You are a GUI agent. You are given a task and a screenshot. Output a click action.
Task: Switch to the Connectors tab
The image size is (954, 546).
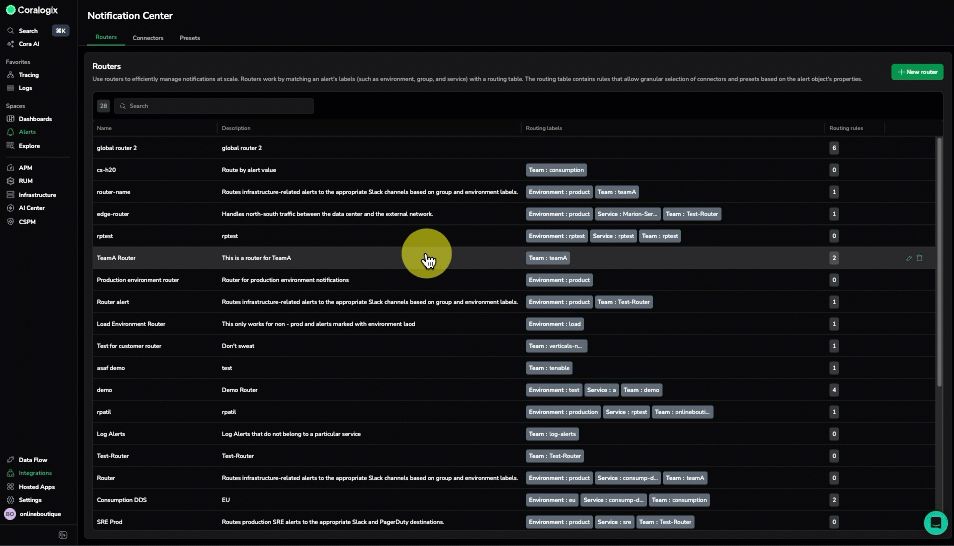[x=148, y=38]
